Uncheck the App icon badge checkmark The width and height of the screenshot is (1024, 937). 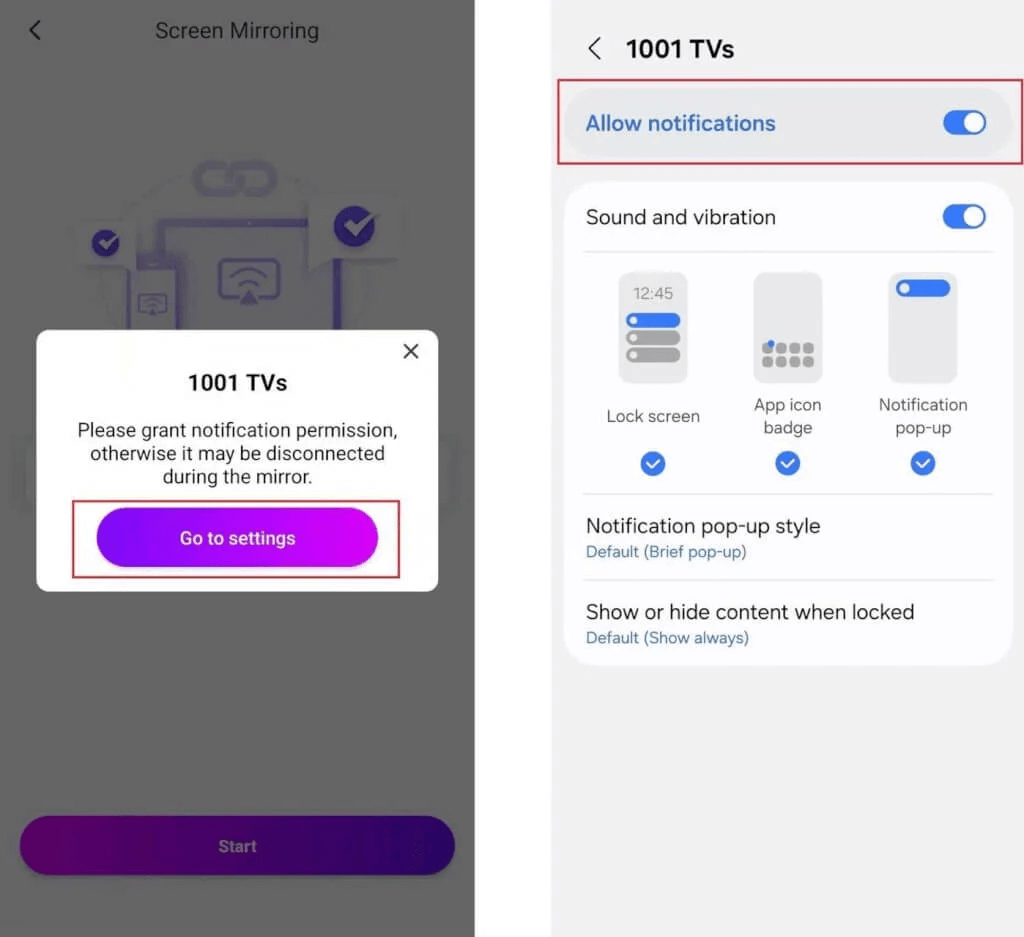tap(788, 464)
